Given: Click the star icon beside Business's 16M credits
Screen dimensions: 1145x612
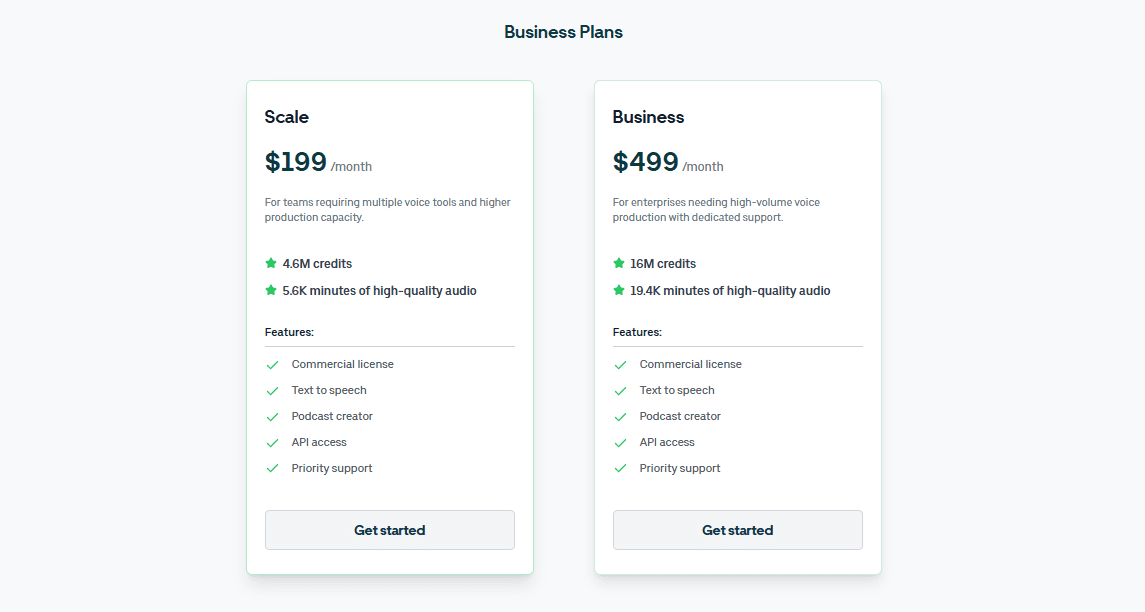Looking at the screenshot, I should (x=619, y=263).
